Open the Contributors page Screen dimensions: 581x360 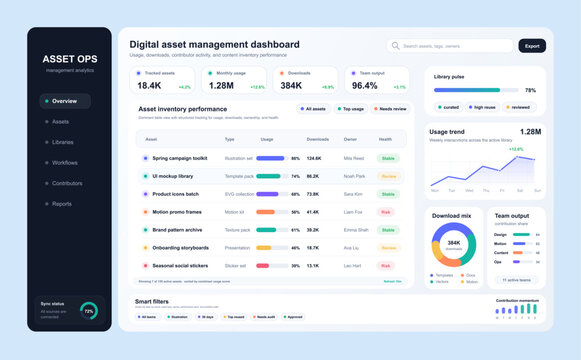(67, 183)
